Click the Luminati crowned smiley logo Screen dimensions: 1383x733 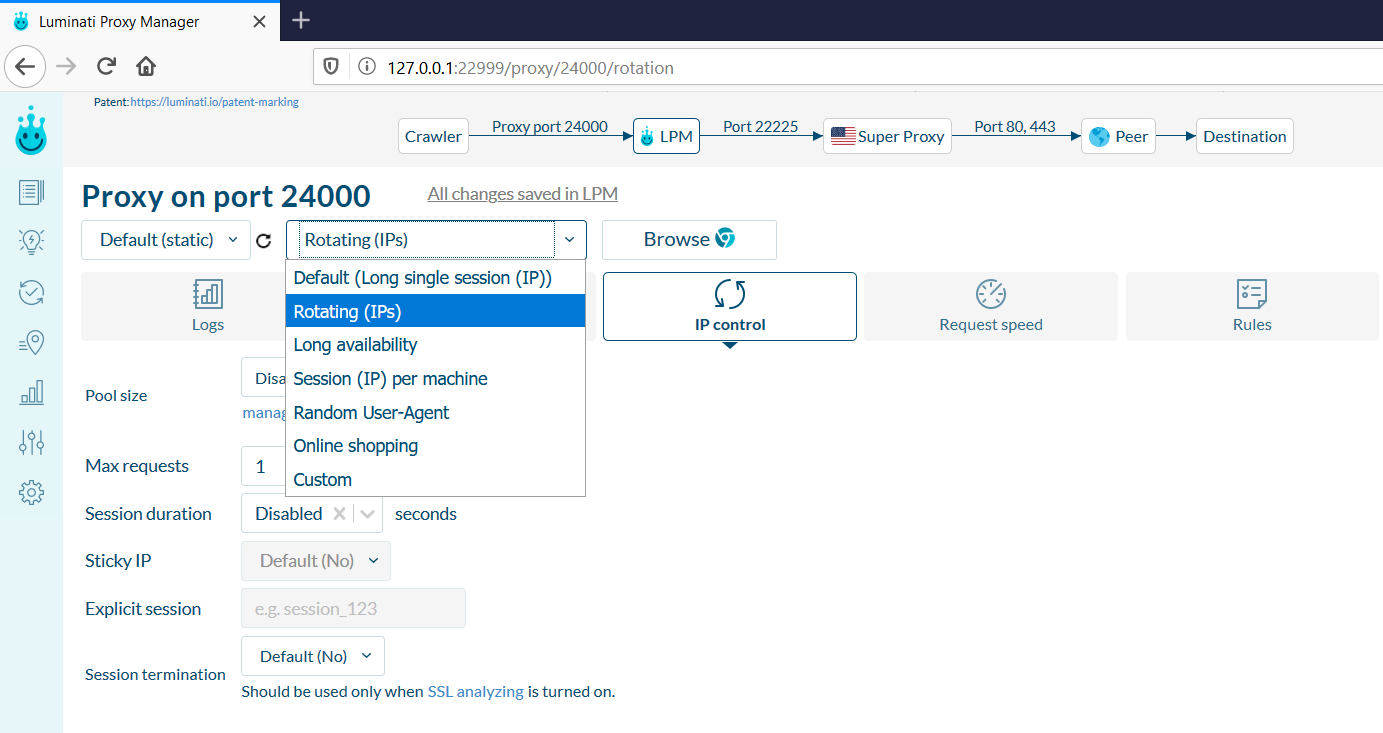point(31,131)
